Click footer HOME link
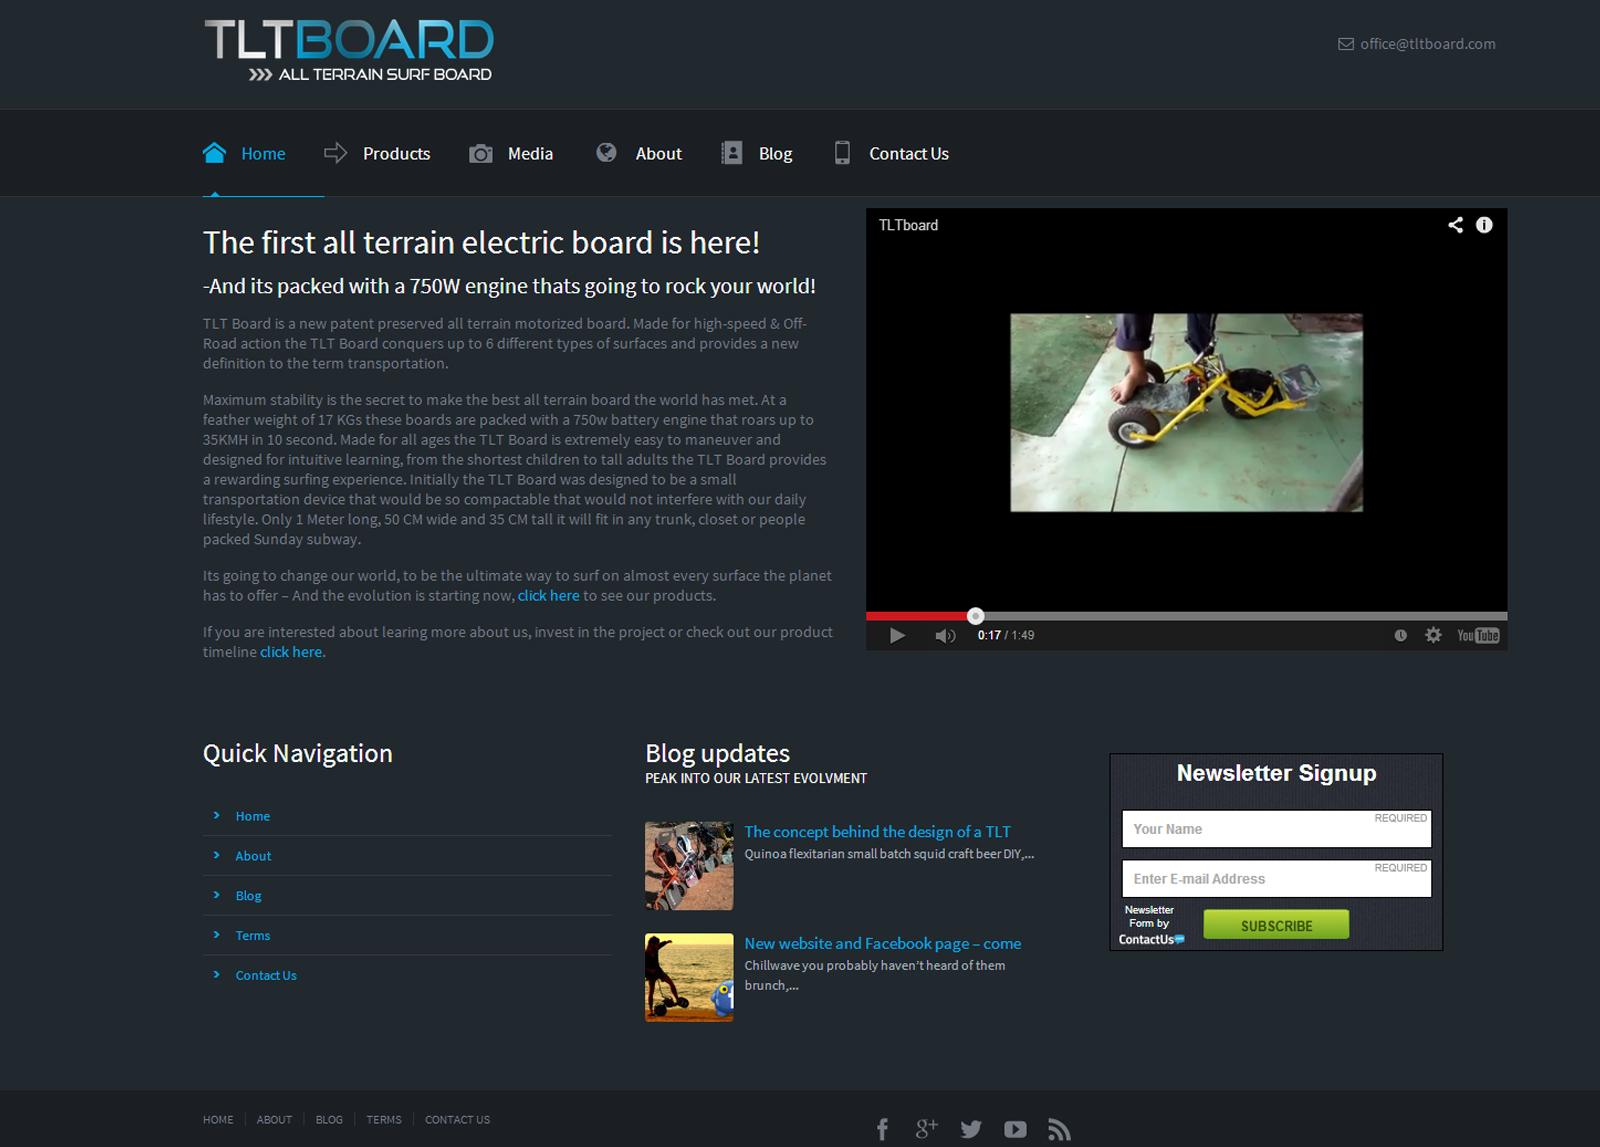The height and width of the screenshot is (1147, 1600). click(218, 1120)
